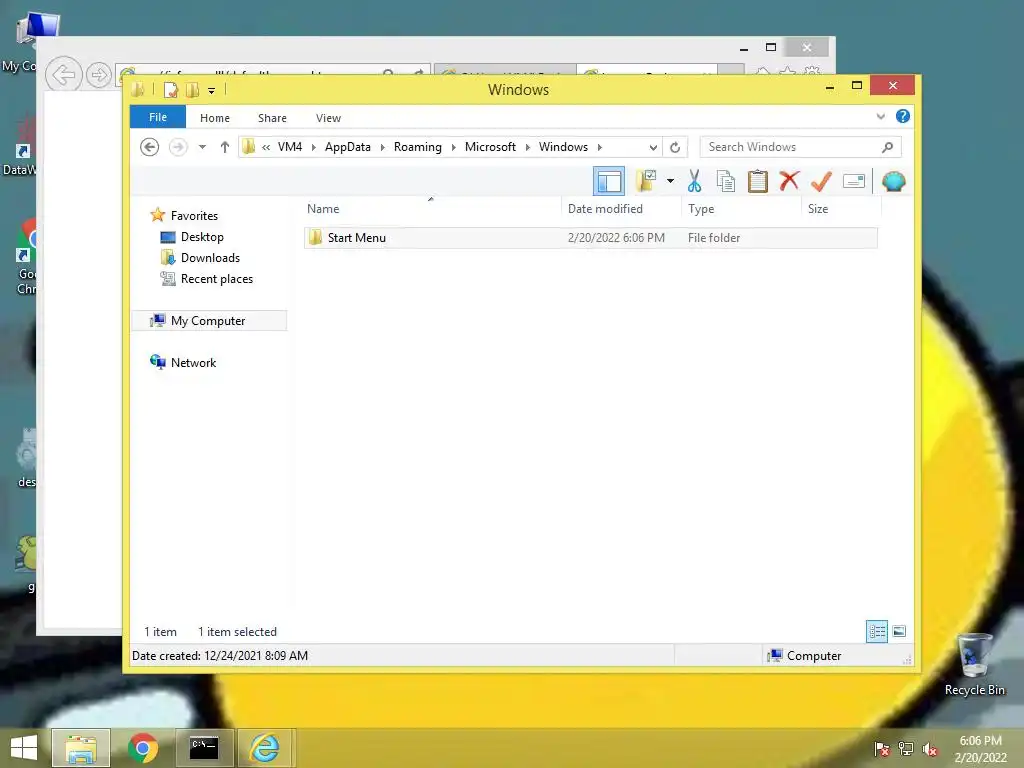
Task: Switch to the View ribbon tab
Action: click(x=328, y=118)
